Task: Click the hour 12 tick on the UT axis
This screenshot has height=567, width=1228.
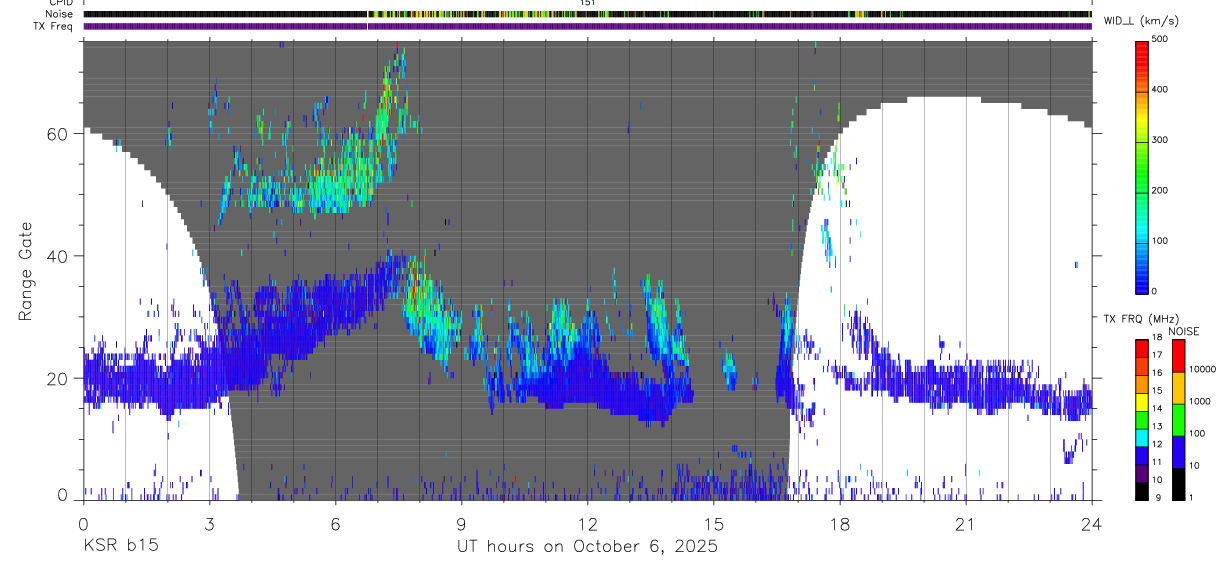Action: (587, 523)
